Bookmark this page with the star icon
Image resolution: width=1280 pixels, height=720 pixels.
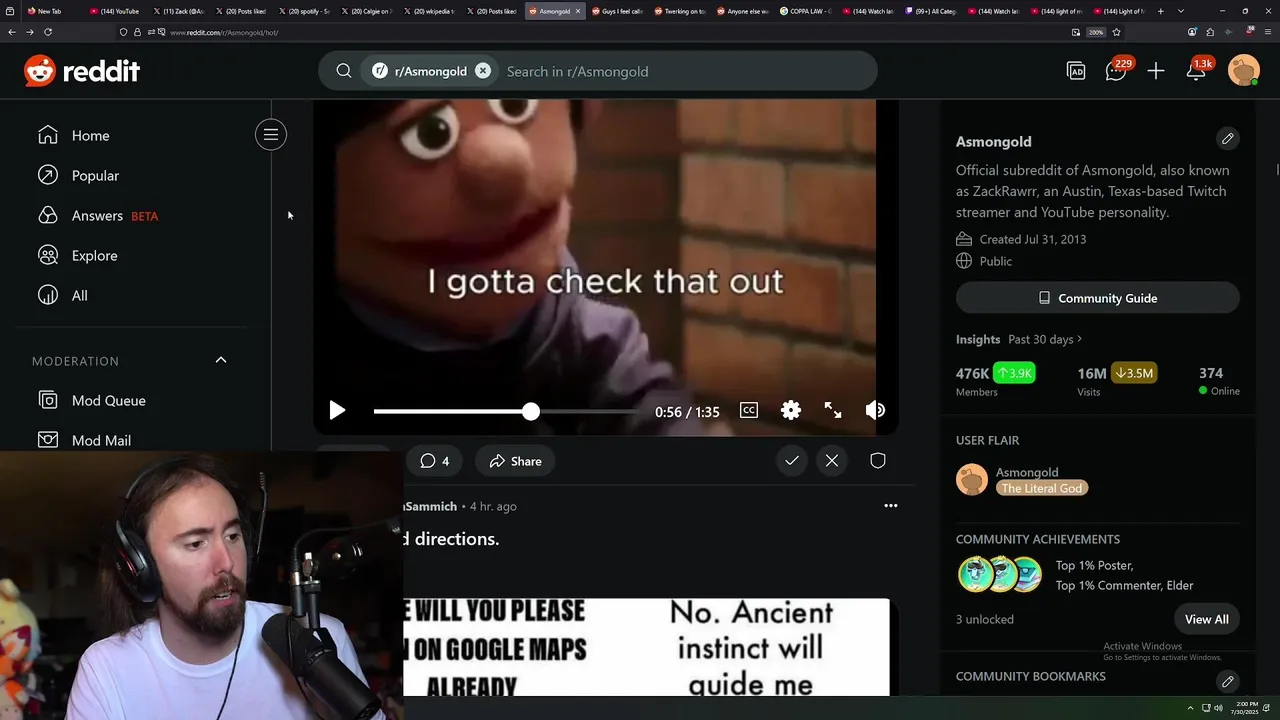pos(1116,32)
